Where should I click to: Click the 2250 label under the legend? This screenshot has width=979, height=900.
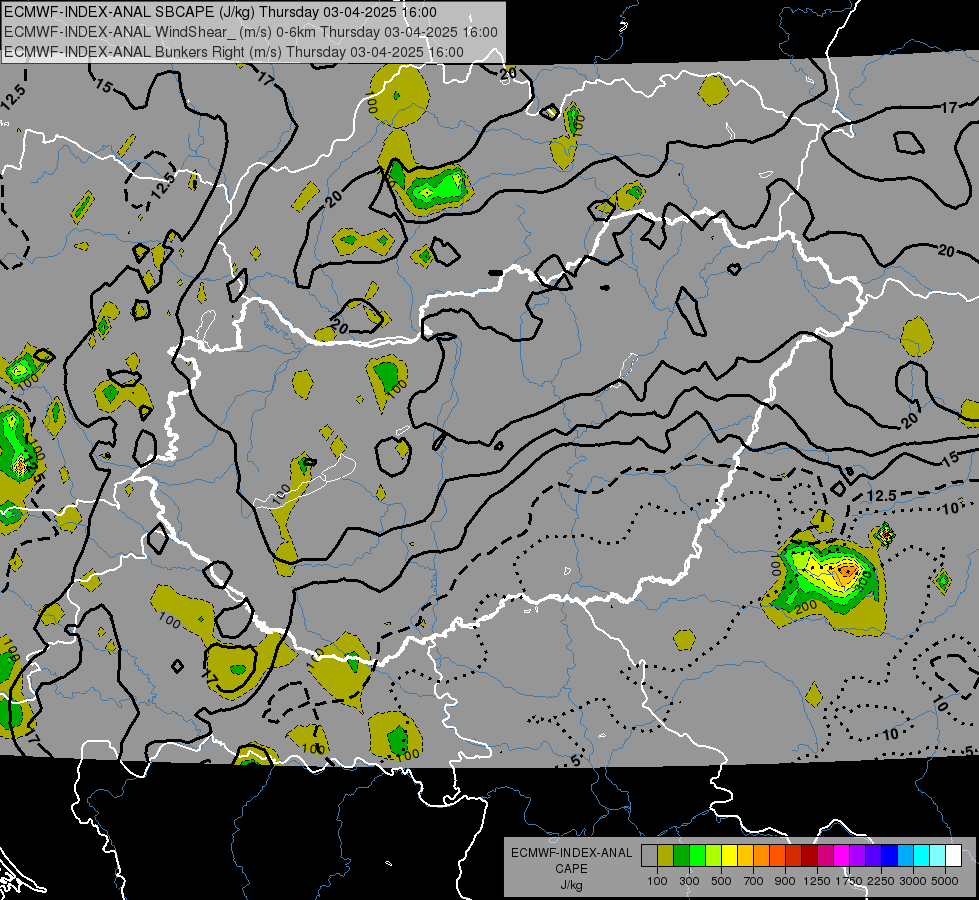[880, 881]
